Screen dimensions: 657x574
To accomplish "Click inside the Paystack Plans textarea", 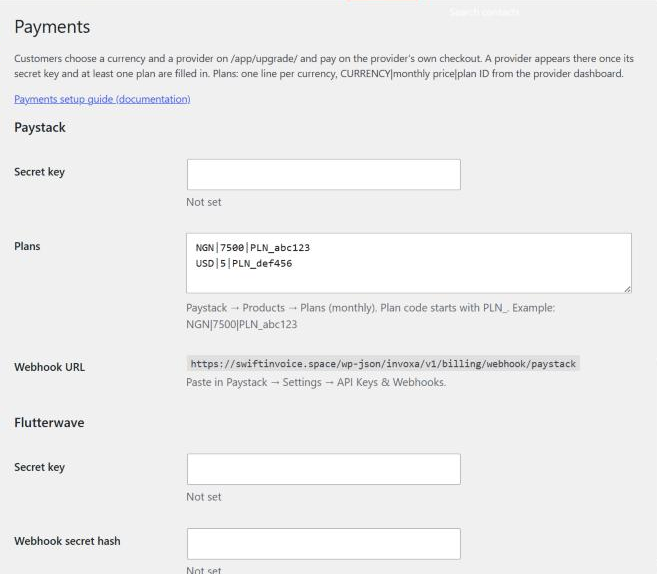I will (x=409, y=263).
